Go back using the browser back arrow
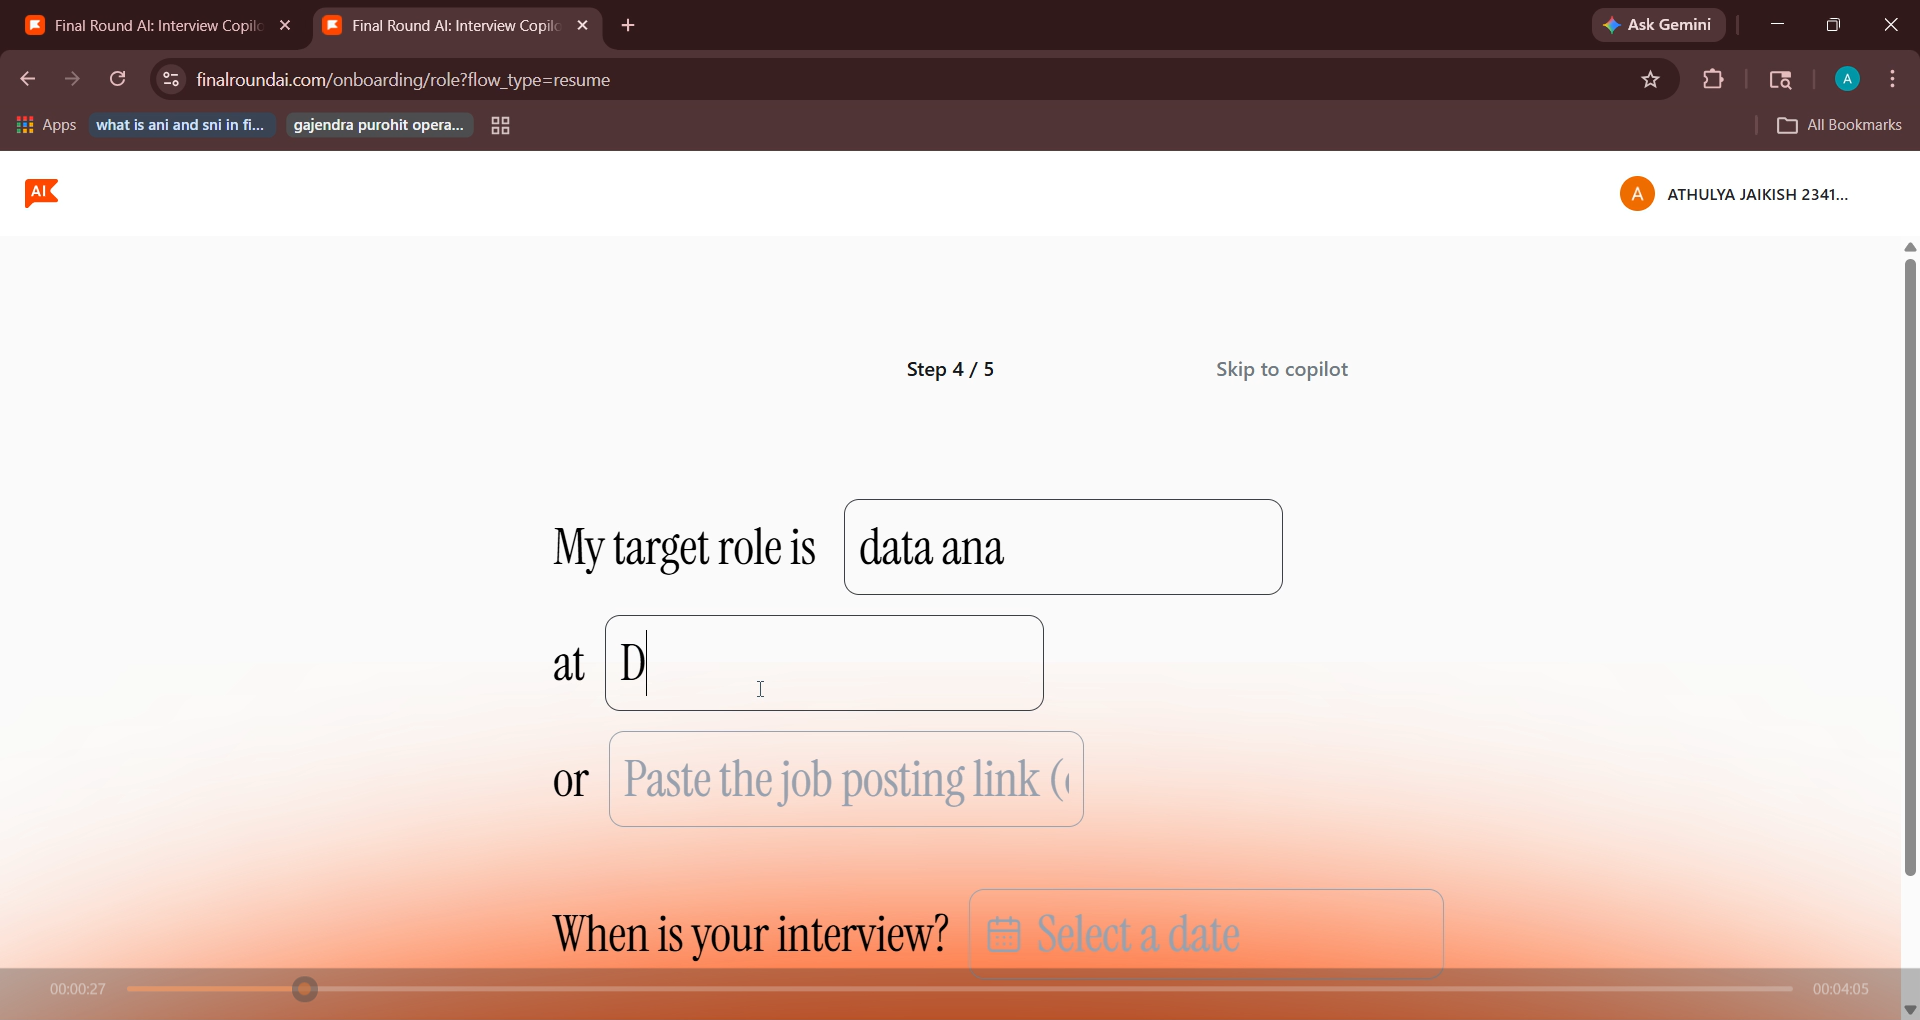Screen dimensions: 1920x1020 click(x=27, y=80)
